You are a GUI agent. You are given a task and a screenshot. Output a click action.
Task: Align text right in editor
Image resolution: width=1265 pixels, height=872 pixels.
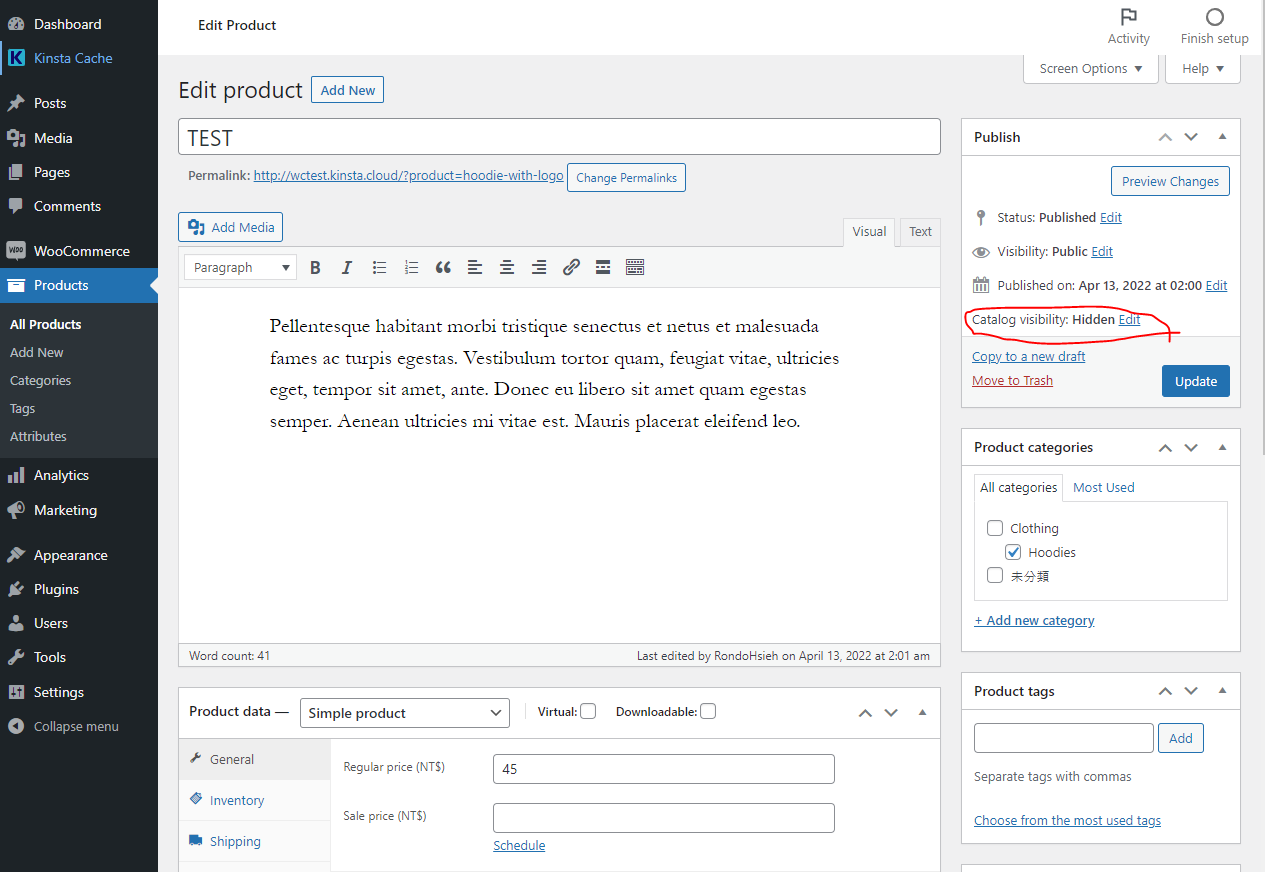(x=539, y=267)
